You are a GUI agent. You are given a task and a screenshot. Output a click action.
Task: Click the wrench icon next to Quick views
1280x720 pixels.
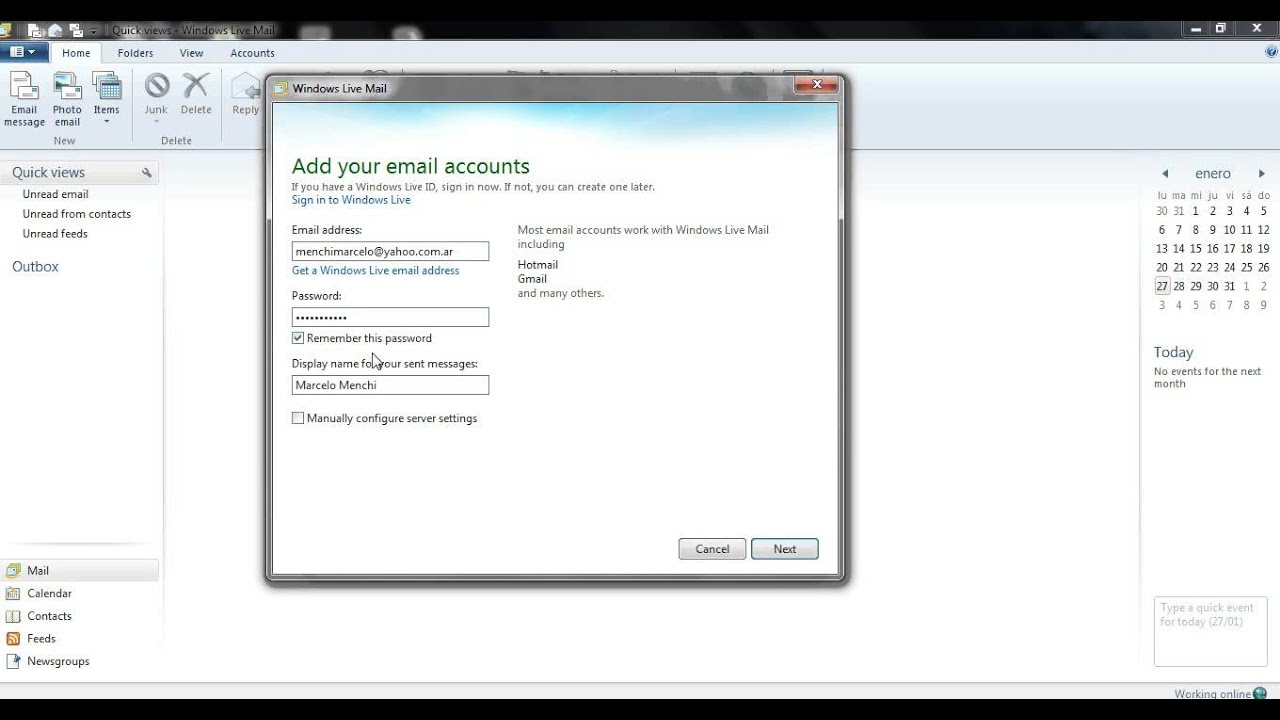147,173
